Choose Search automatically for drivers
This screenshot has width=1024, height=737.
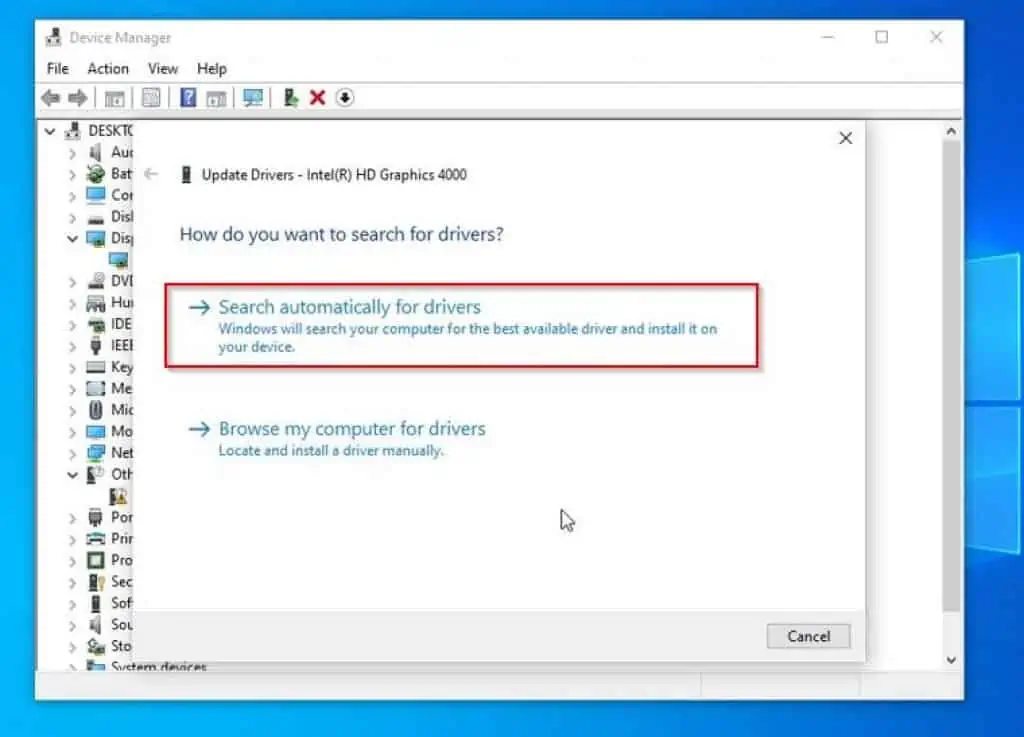point(461,325)
